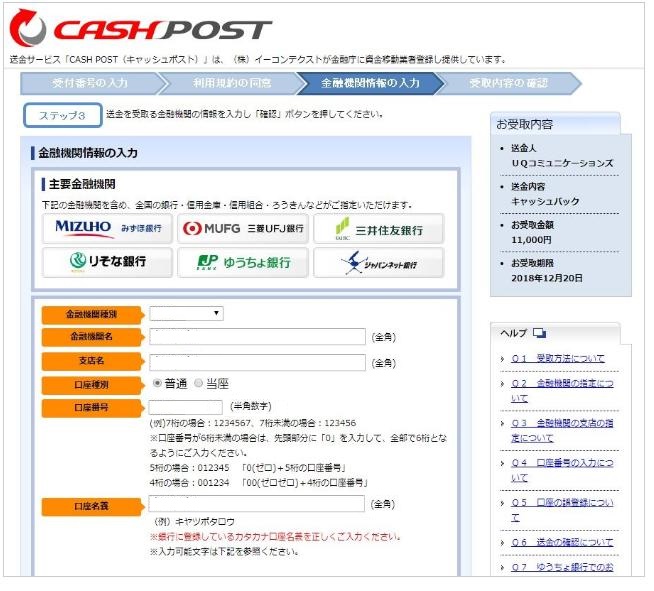
Task: Click the 利用規約の同意 step tab
Action: pos(232,83)
